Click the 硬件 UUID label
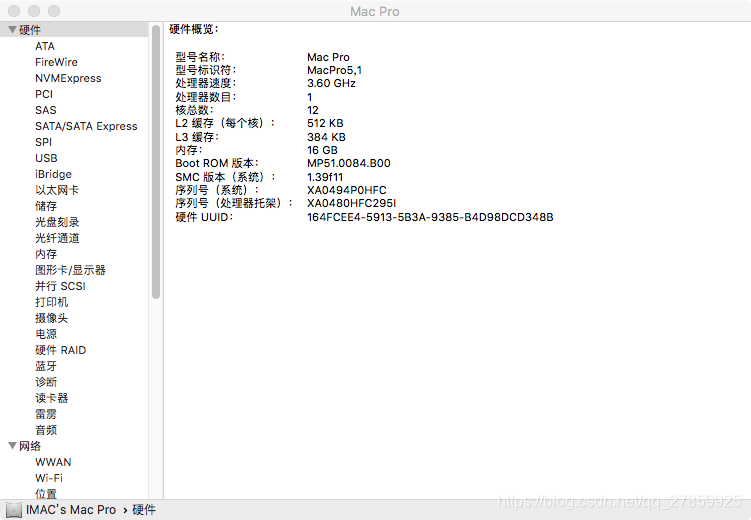 [x=204, y=217]
